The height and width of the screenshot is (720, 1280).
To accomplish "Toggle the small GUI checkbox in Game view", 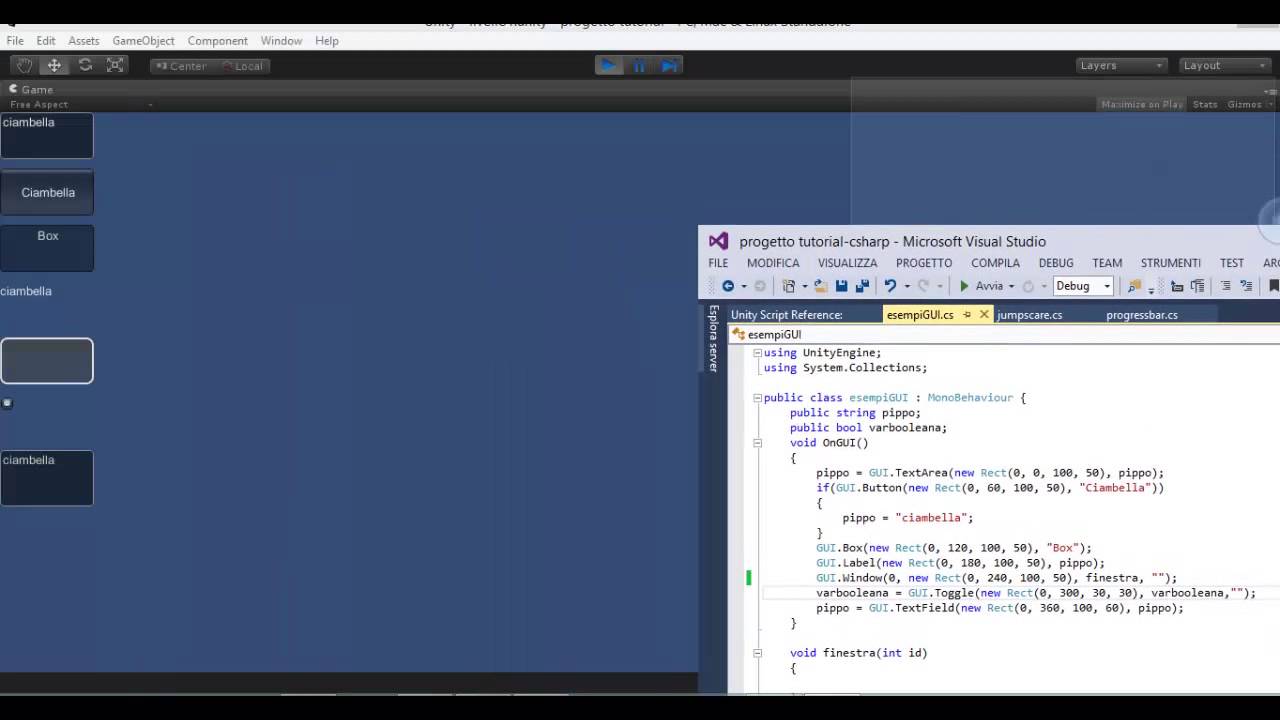I will 7,403.
